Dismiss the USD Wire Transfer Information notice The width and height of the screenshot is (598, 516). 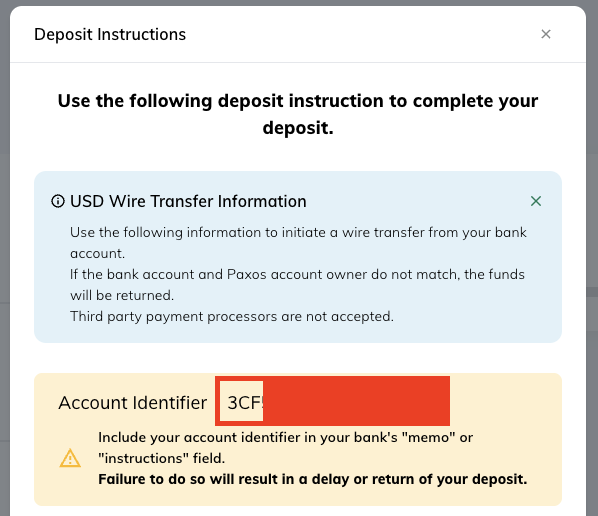536,201
